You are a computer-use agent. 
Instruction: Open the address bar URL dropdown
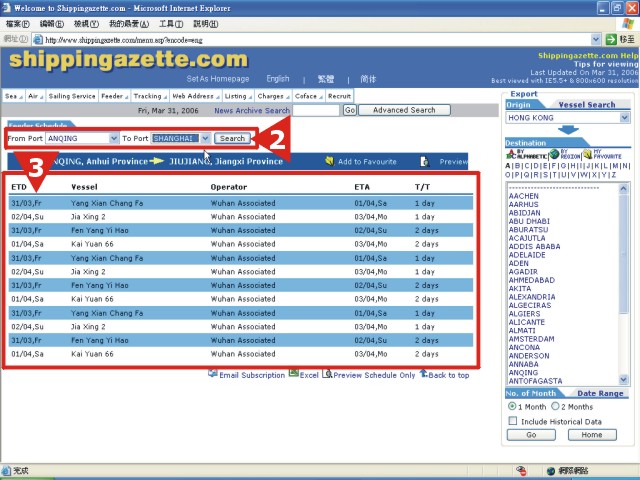596,40
